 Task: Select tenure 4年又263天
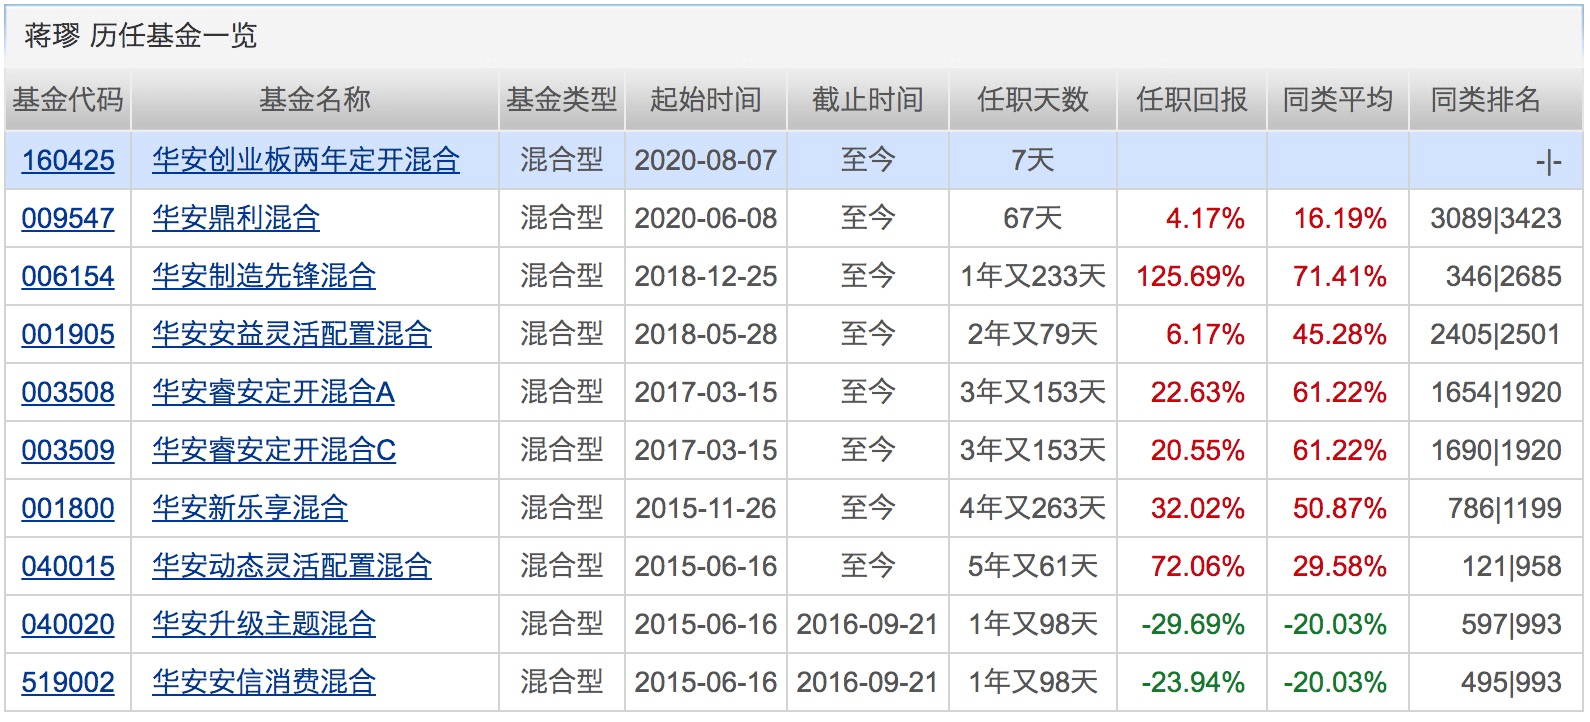point(1033,508)
